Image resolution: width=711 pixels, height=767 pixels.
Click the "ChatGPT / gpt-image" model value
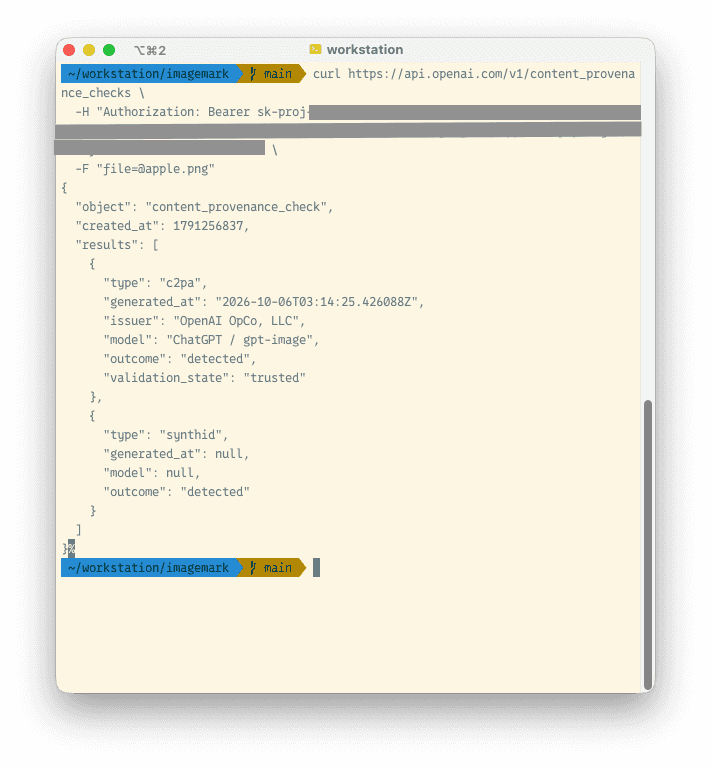click(240, 340)
